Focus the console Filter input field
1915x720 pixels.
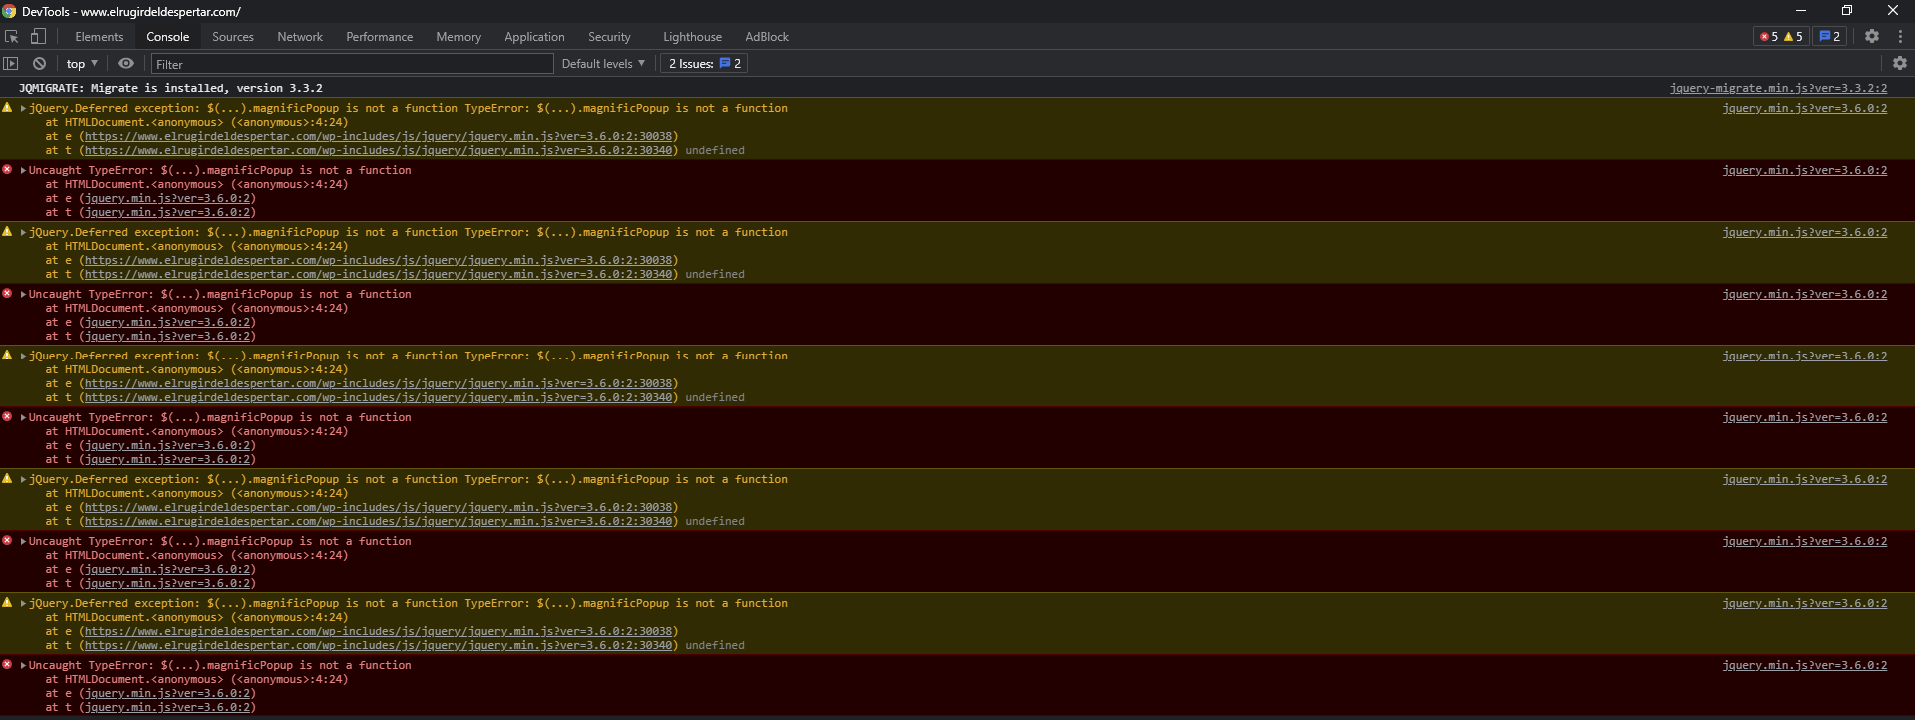(352, 64)
